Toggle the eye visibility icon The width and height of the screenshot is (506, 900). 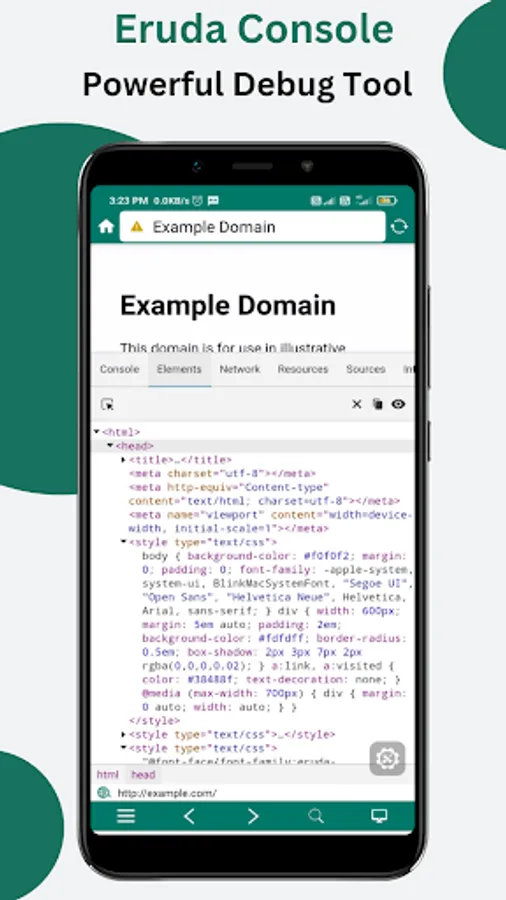coord(398,404)
